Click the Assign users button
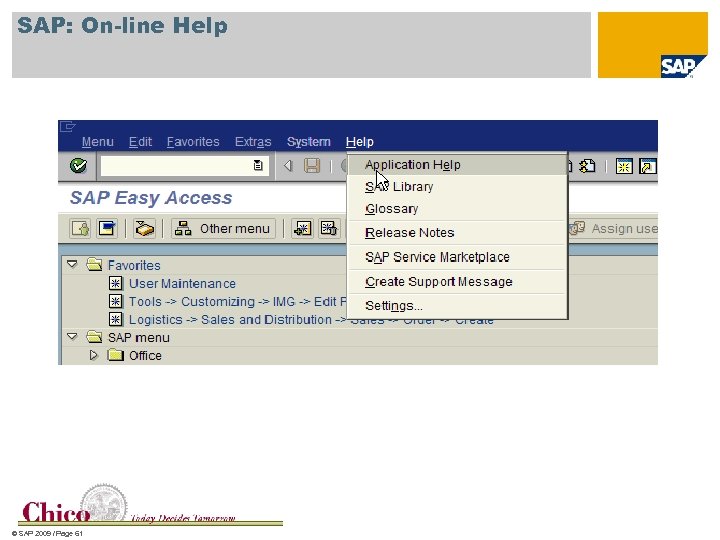720x540 pixels. [x=613, y=228]
